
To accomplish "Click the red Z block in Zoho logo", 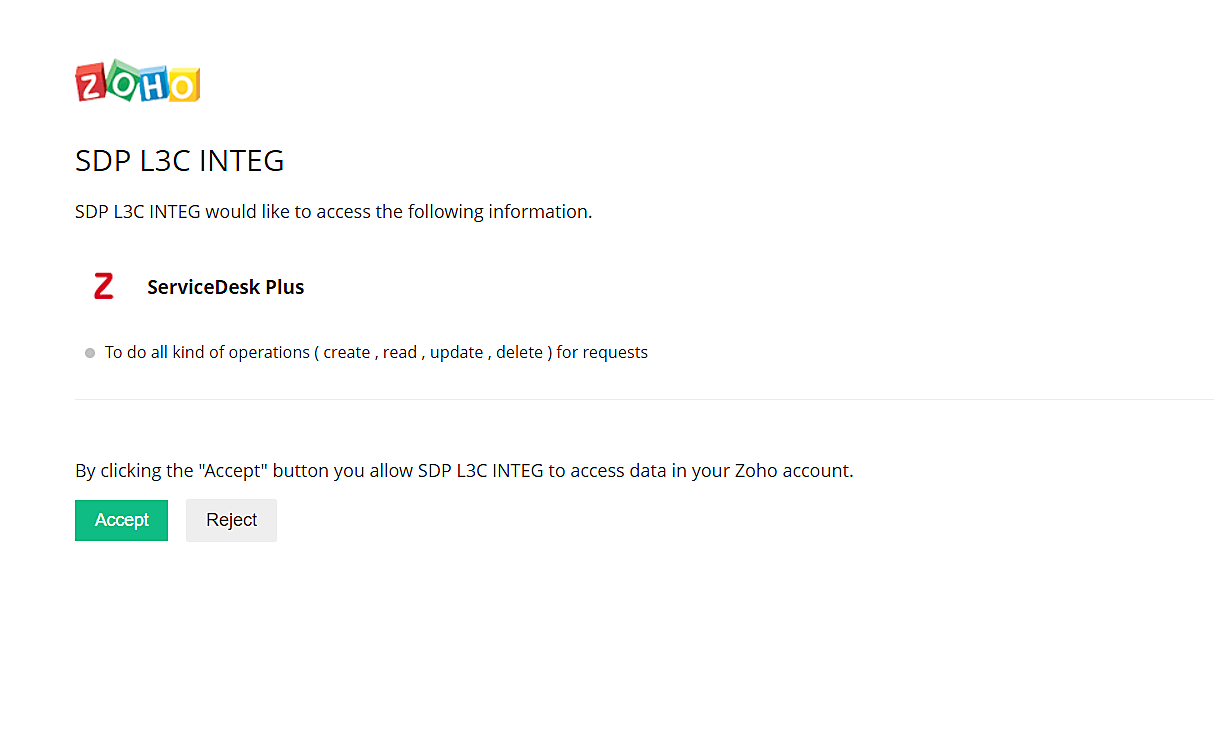I will click(91, 85).
